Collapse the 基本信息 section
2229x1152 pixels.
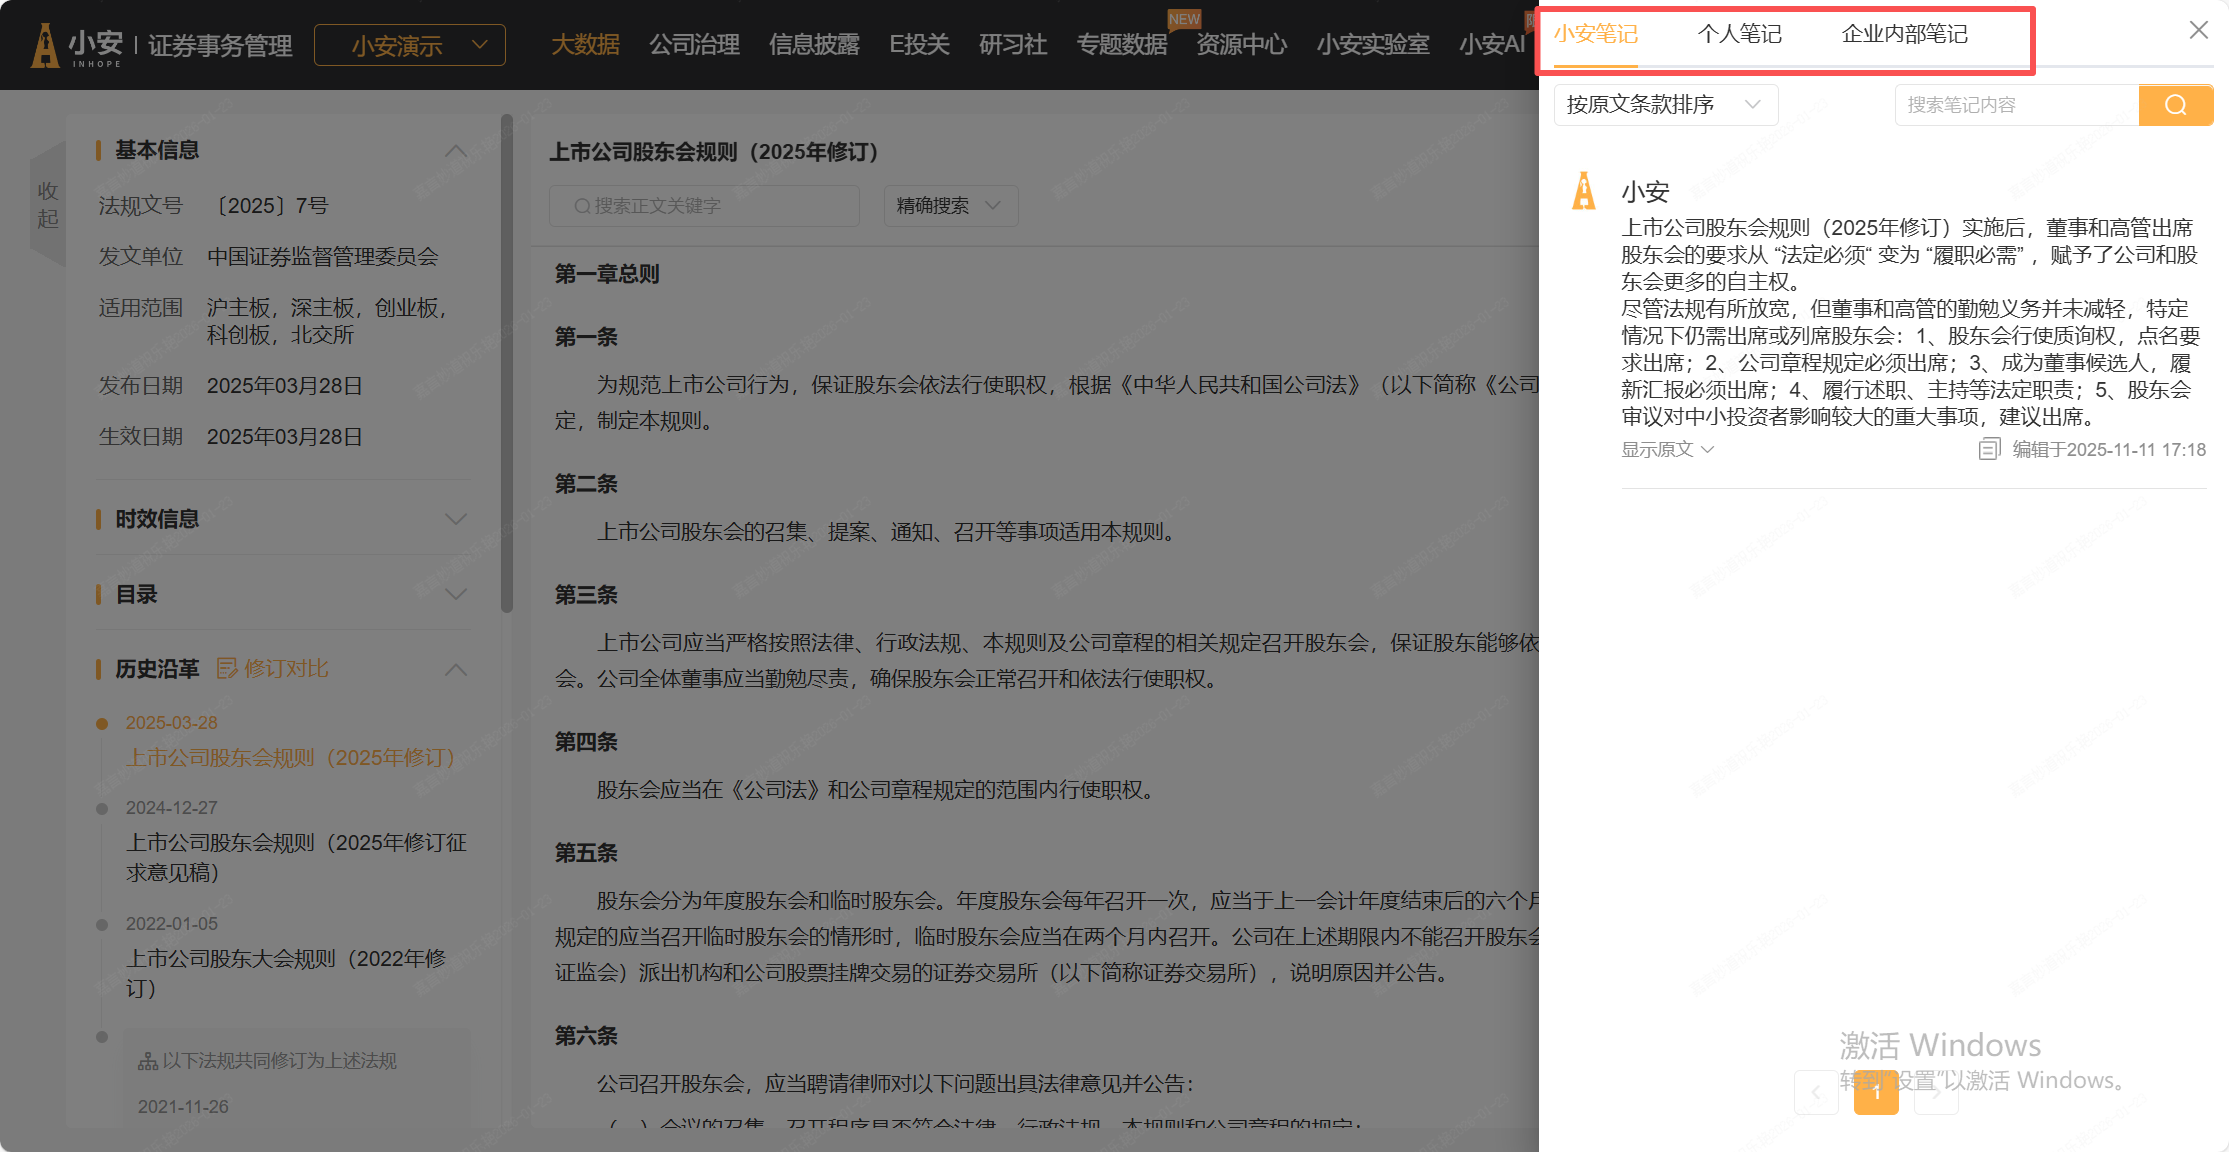coord(455,151)
